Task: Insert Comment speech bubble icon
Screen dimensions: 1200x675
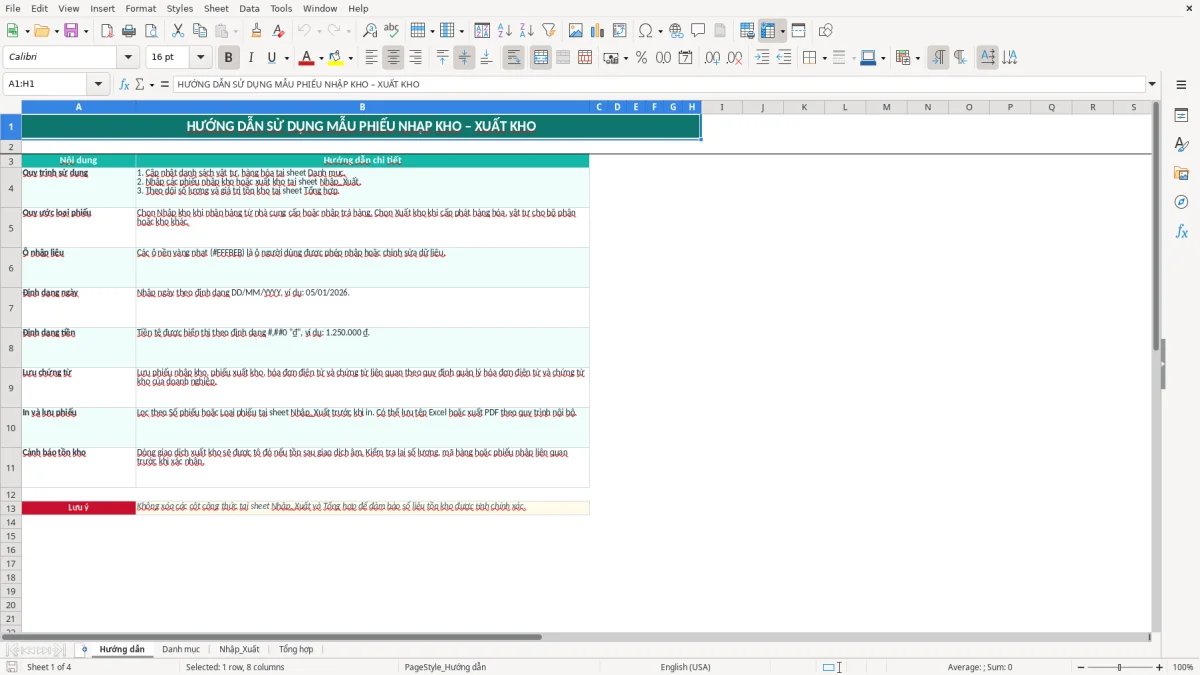Action: pyautogui.click(x=698, y=31)
